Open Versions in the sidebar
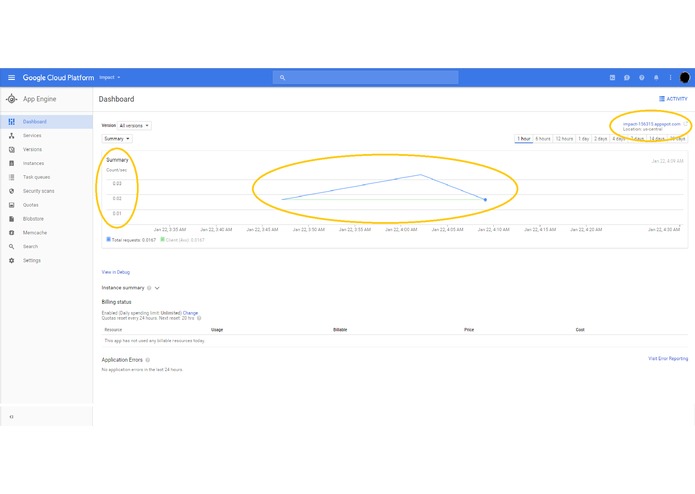Viewport: 695px width, 494px height. [47, 149]
